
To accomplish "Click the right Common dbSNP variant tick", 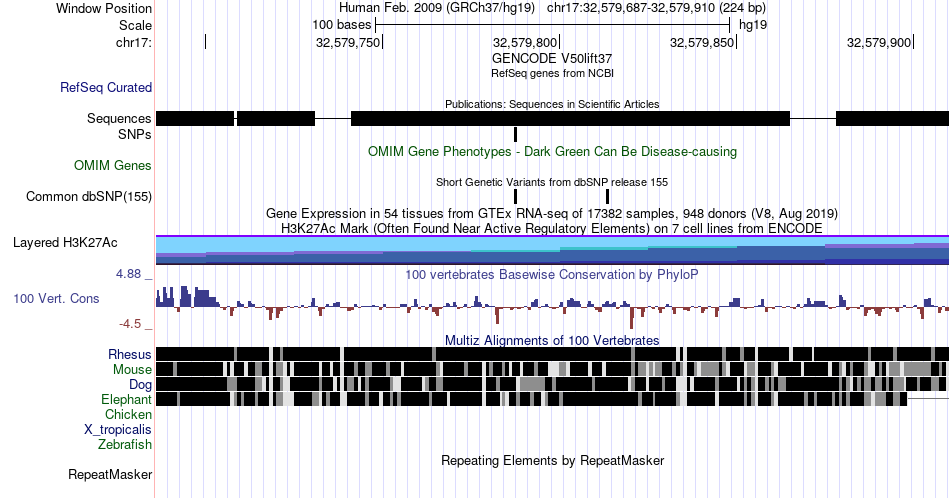I will (608, 196).
